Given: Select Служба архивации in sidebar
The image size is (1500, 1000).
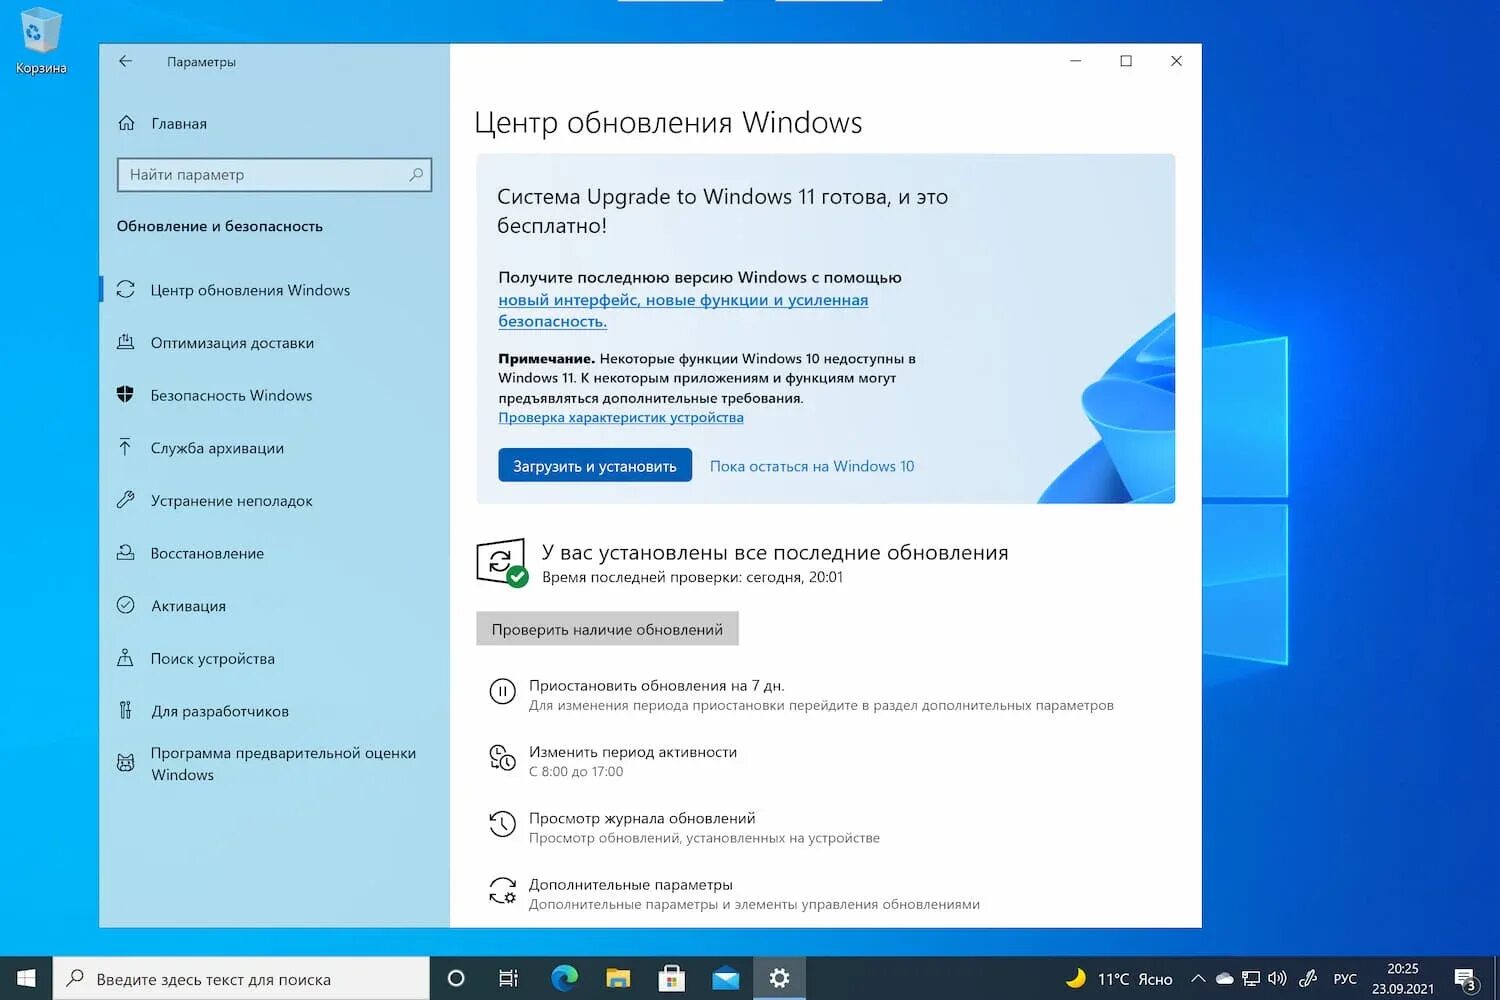Looking at the screenshot, I should pyautogui.click(x=274, y=447).
